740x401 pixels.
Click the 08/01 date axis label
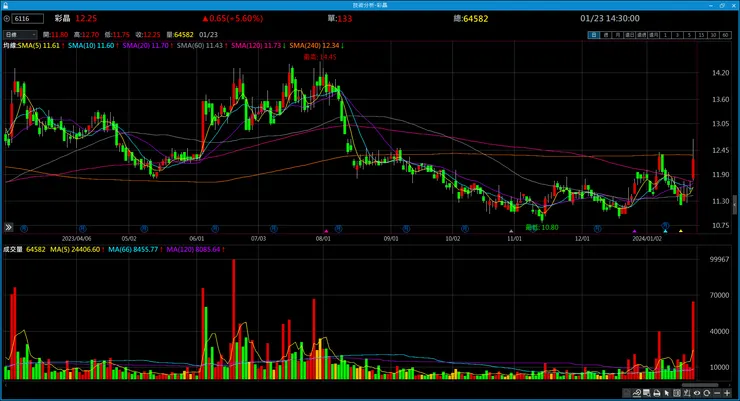point(323,239)
